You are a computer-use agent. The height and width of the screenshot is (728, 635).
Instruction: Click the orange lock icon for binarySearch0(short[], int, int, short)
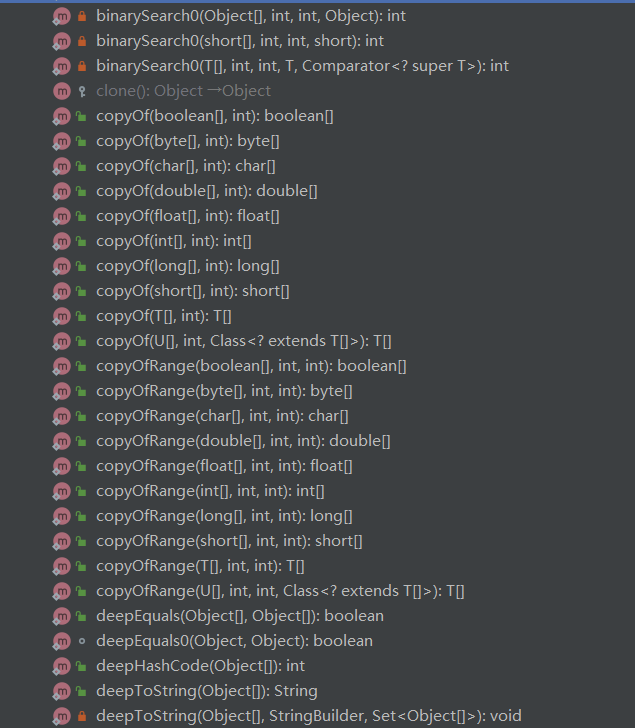click(x=82, y=41)
